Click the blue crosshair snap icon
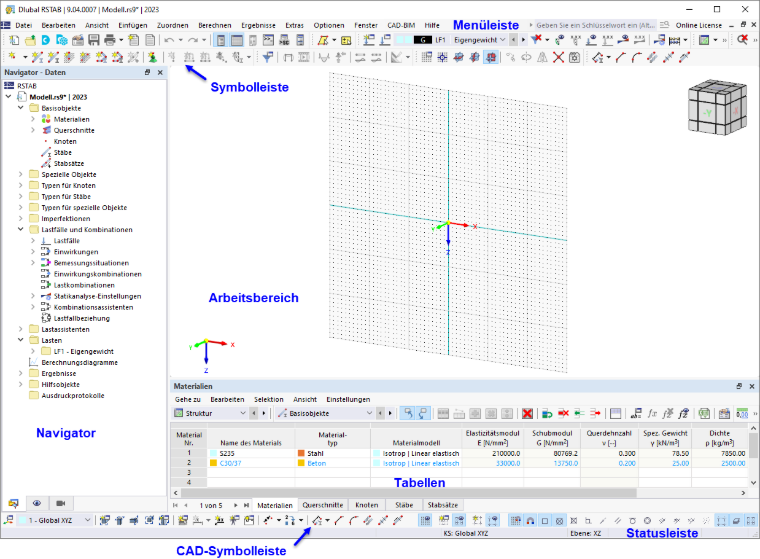 (x=442, y=58)
